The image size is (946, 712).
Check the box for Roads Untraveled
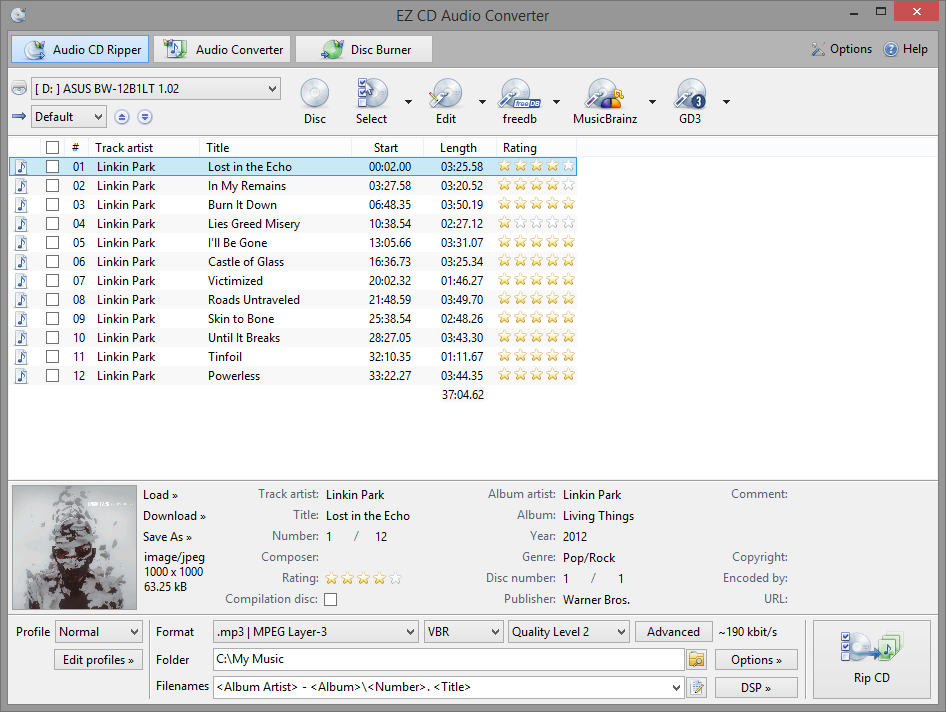[x=52, y=300]
